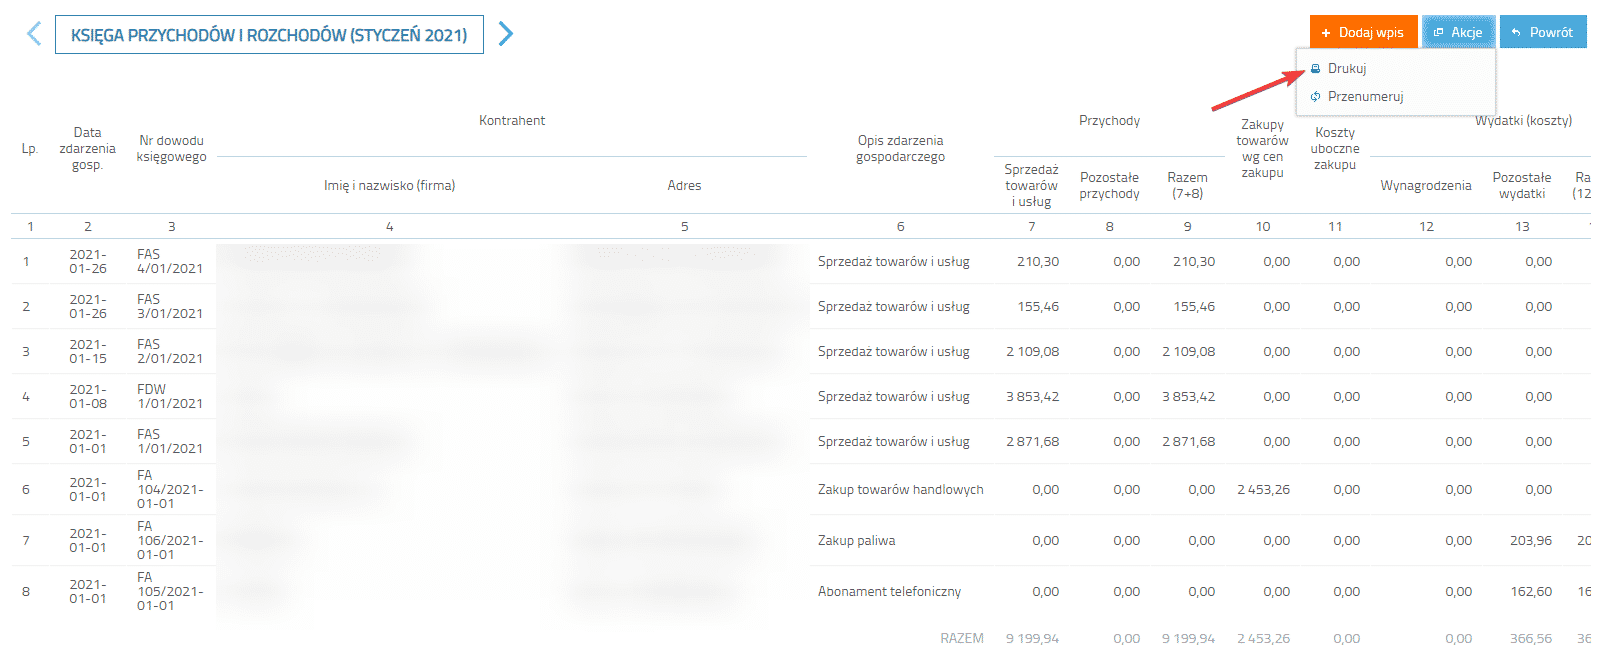Click the Sprzedaż towarów i usług column header
The height and width of the screenshot is (654, 1611).
(1032, 185)
